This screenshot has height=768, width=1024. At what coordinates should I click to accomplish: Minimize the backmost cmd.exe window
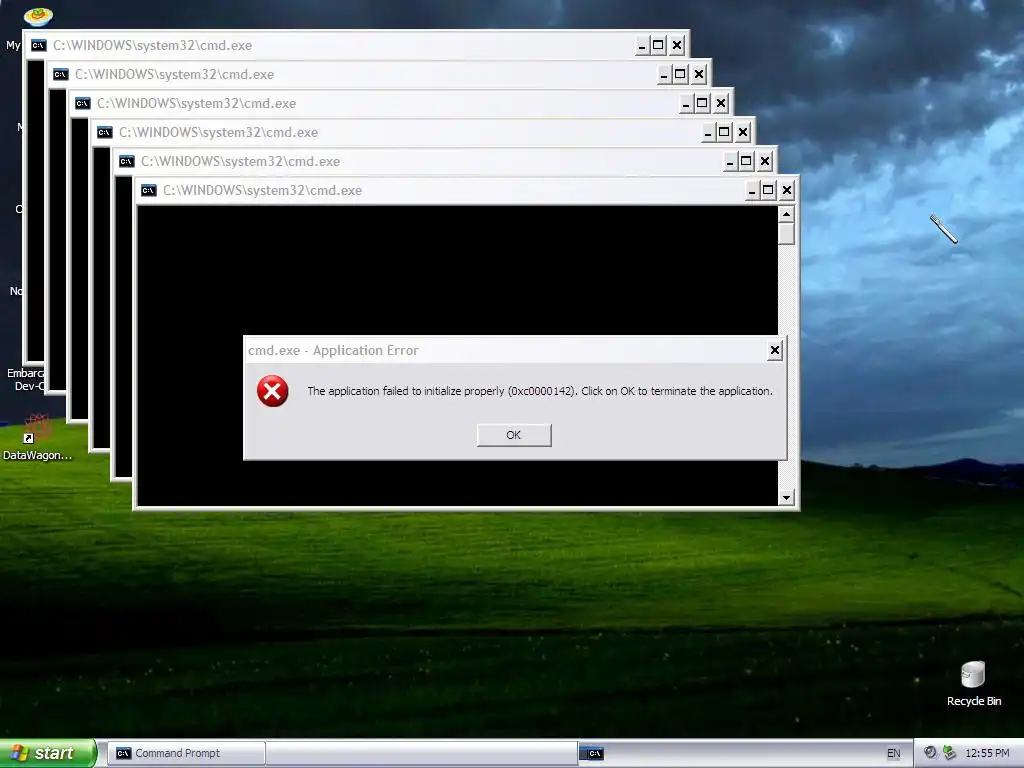pos(642,46)
